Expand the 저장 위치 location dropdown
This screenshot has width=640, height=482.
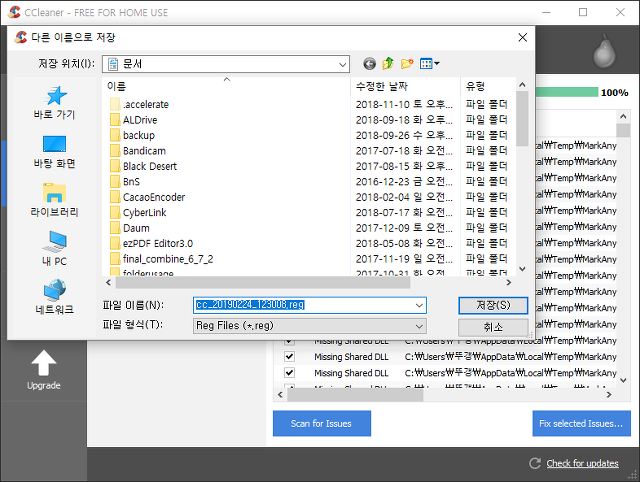(x=342, y=64)
